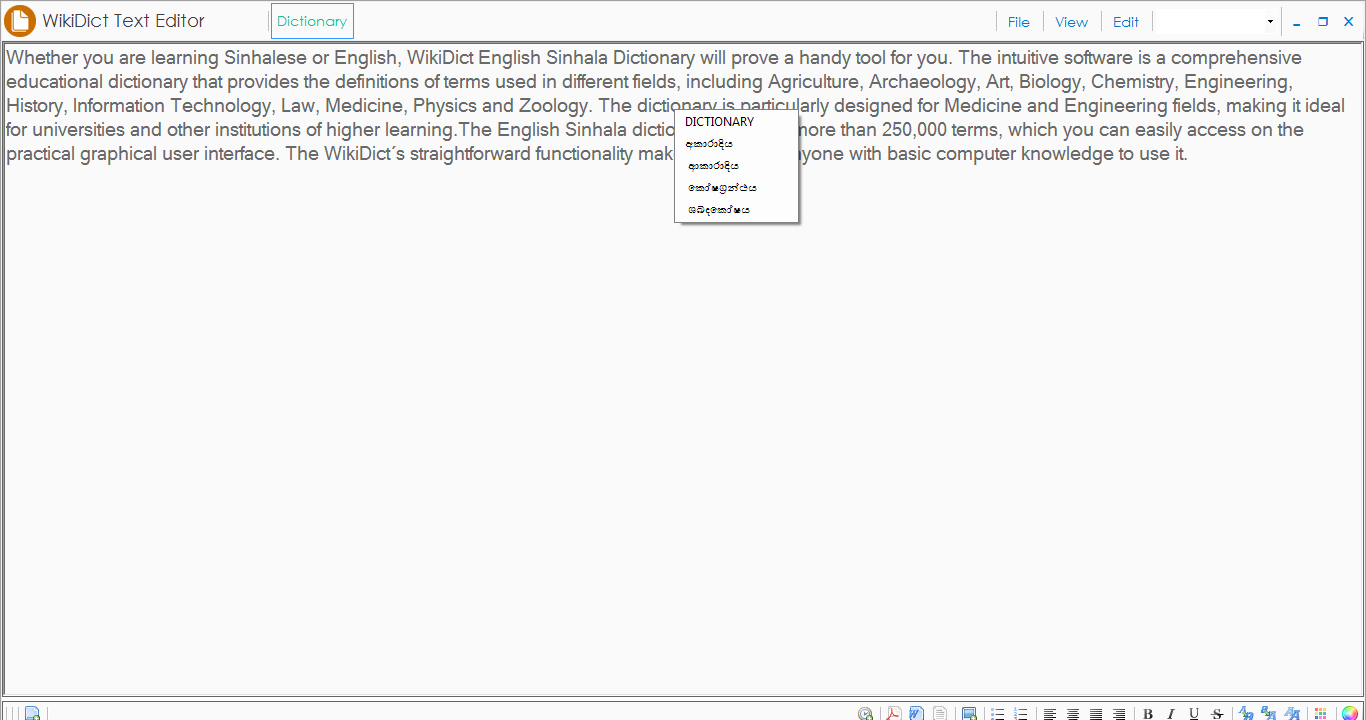
Task: Close the WikiDict Text Editor
Action: [x=1348, y=22]
